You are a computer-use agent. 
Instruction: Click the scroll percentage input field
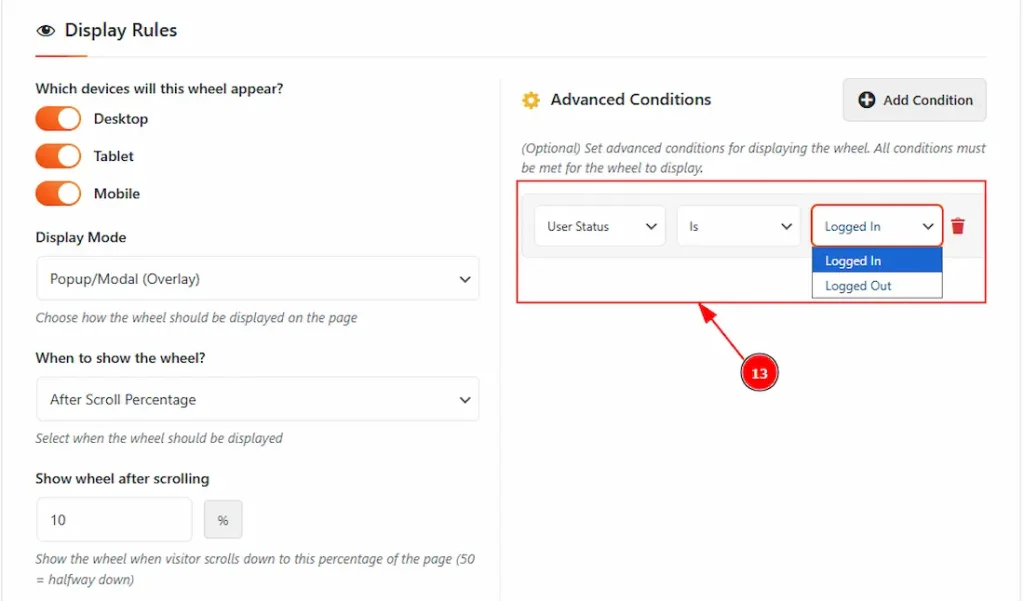coord(113,520)
